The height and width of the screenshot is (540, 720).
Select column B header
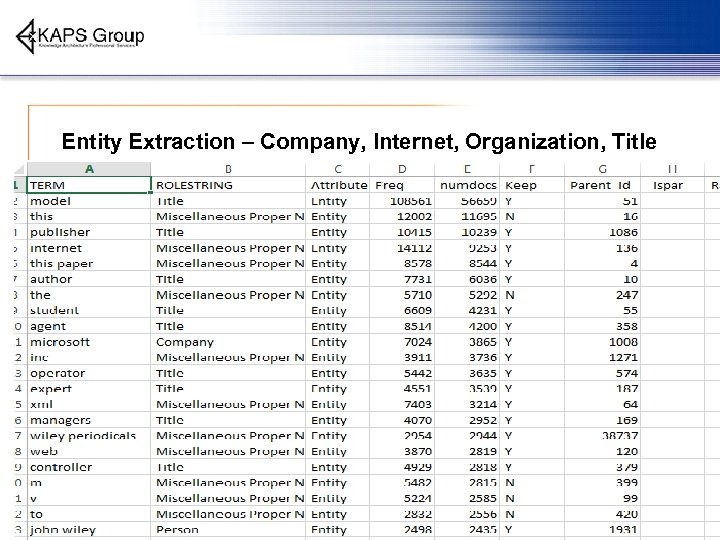pyautogui.click(x=228, y=169)
